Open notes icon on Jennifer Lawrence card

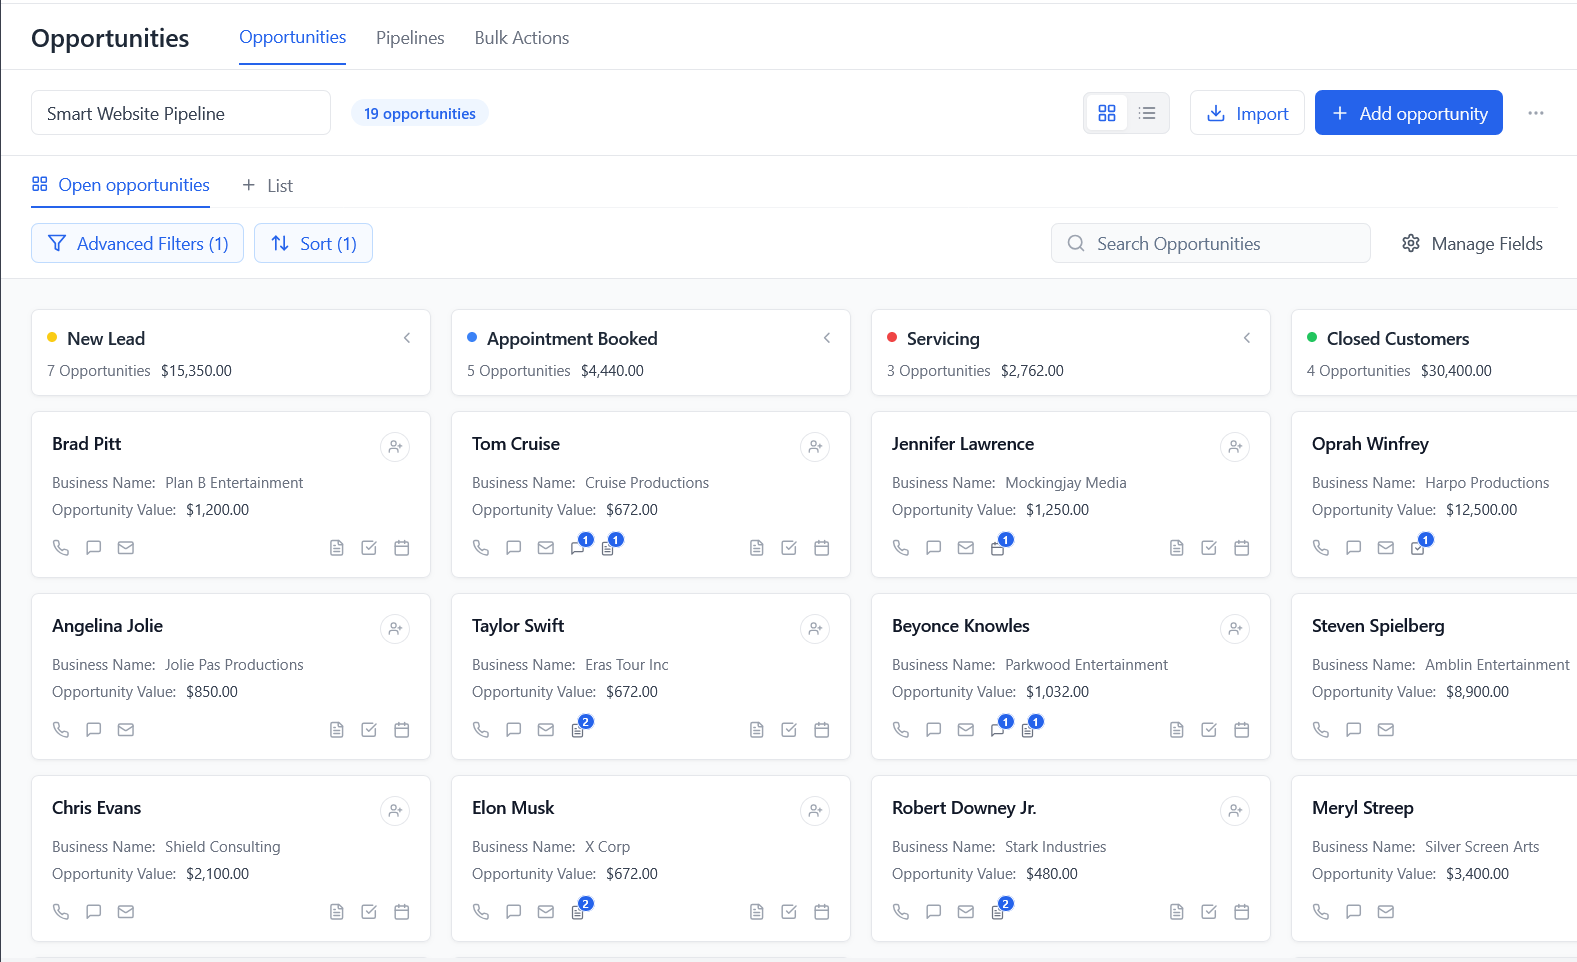click(x=1177, y=548)
